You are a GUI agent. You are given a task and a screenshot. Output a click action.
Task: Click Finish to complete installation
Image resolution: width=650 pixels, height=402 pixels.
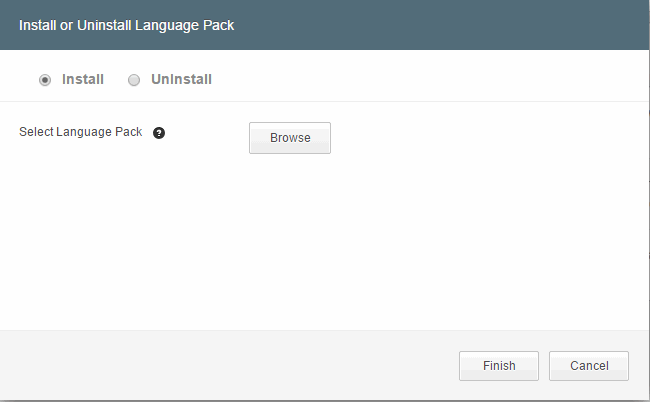(x=499, y=366)
